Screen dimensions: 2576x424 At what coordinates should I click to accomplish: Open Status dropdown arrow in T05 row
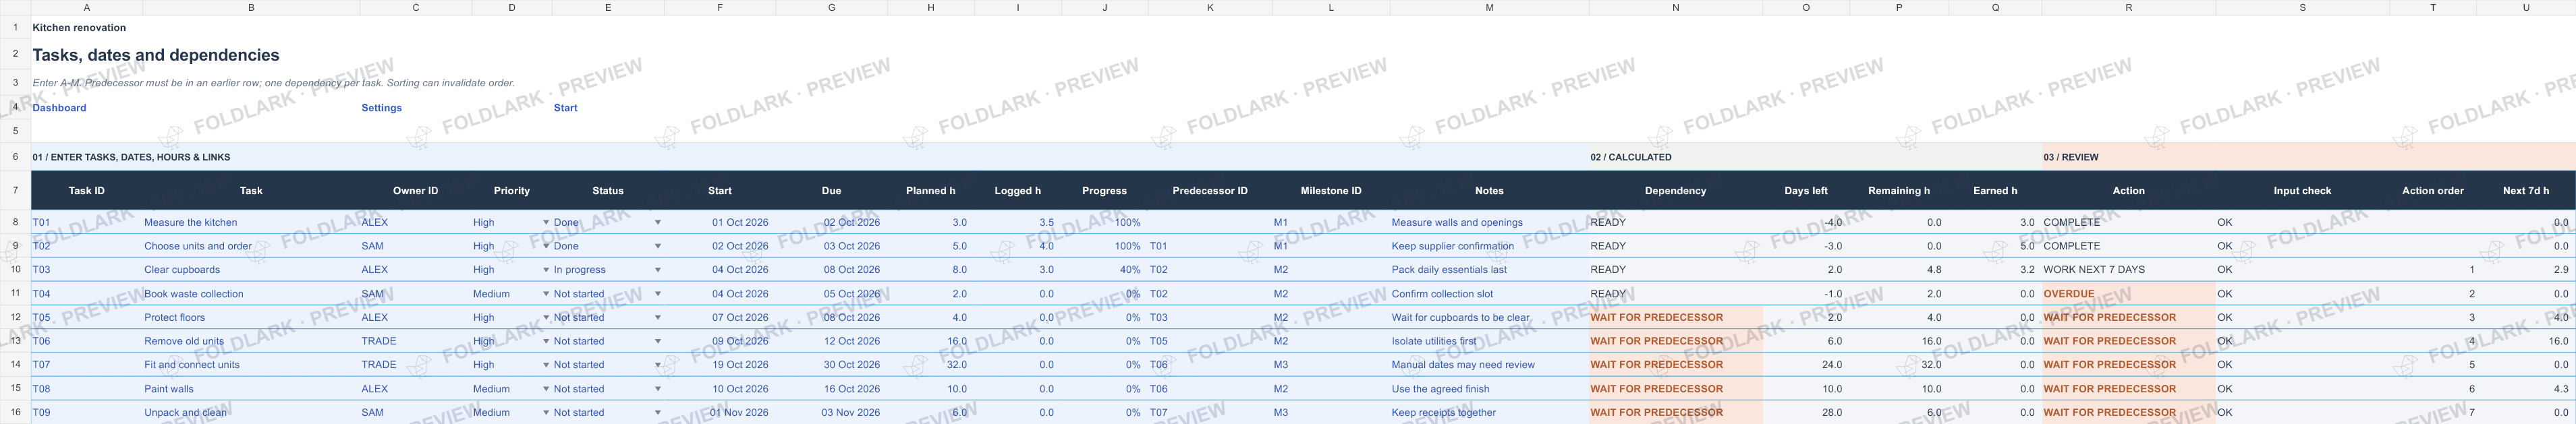[657, 318]
